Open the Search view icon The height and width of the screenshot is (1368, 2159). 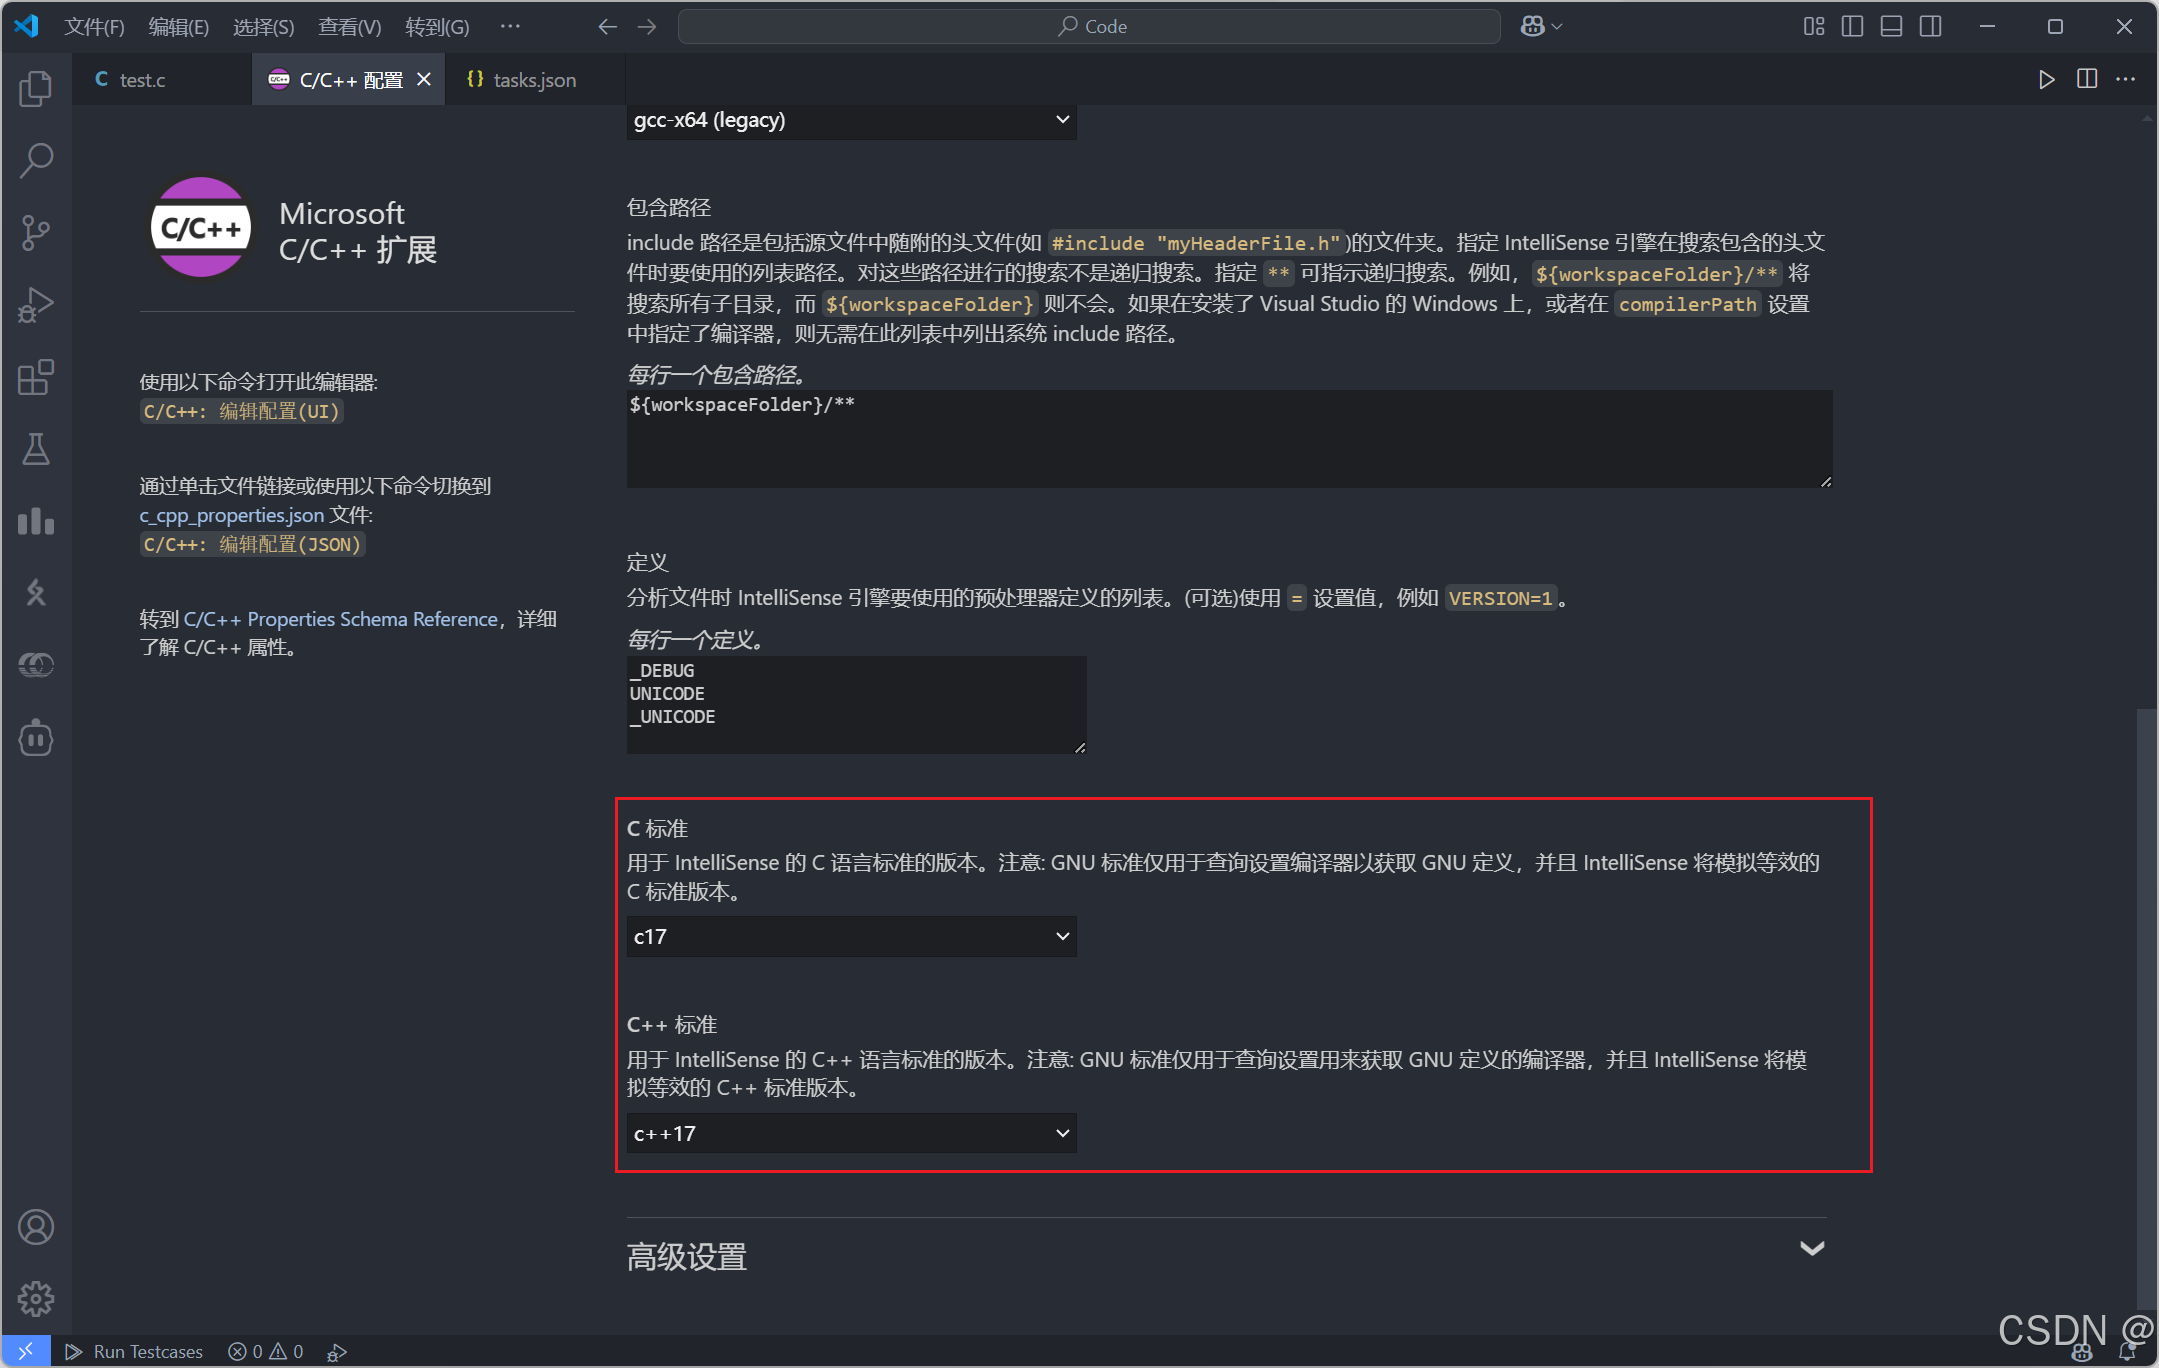click(x=36, y=160)
